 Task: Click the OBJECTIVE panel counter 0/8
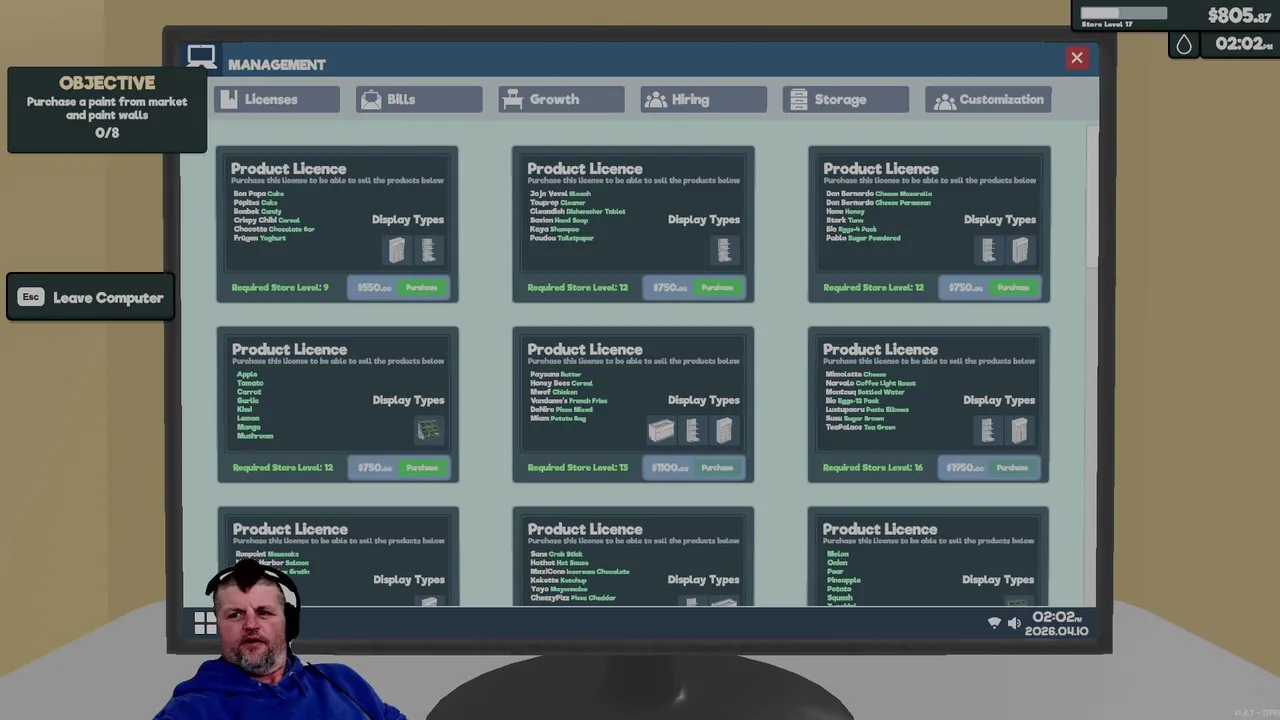pos(107,132)
